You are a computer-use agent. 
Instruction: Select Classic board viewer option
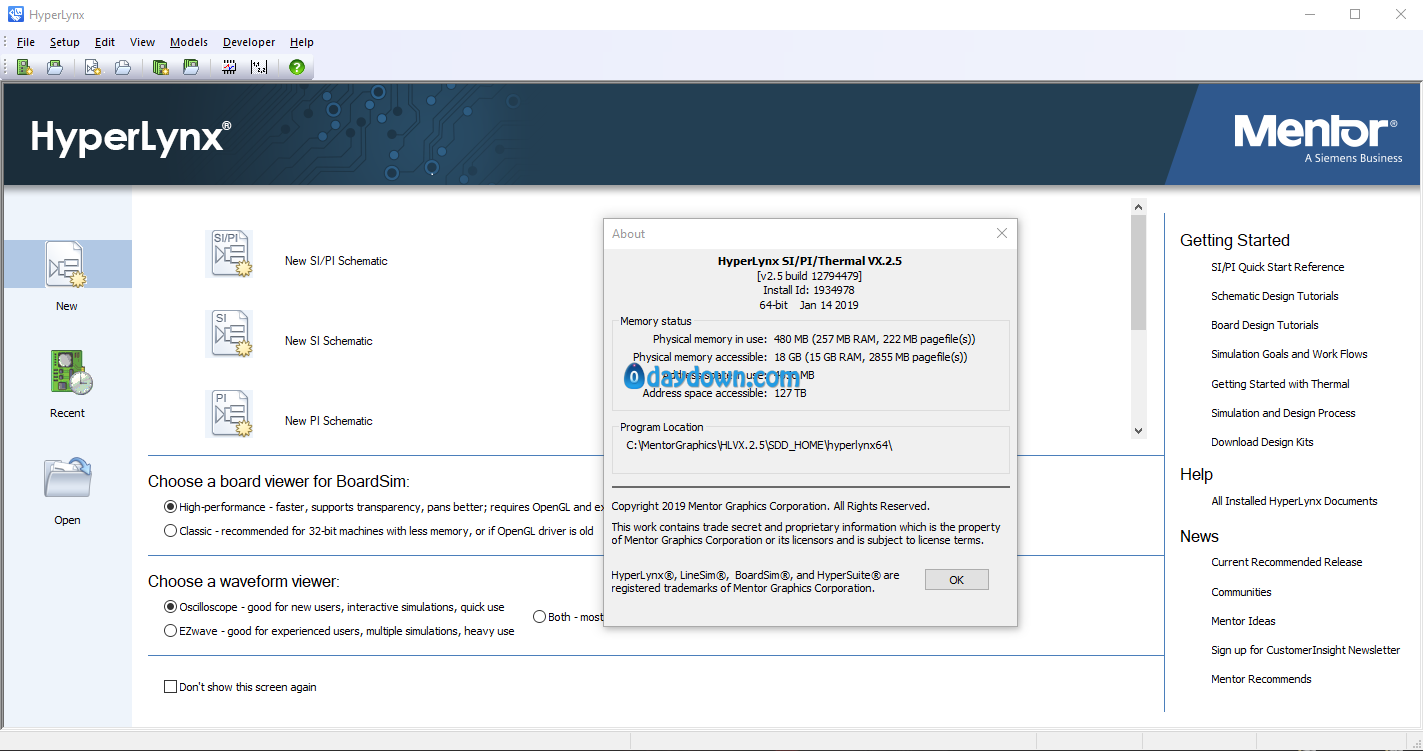(x=170, y=531)
